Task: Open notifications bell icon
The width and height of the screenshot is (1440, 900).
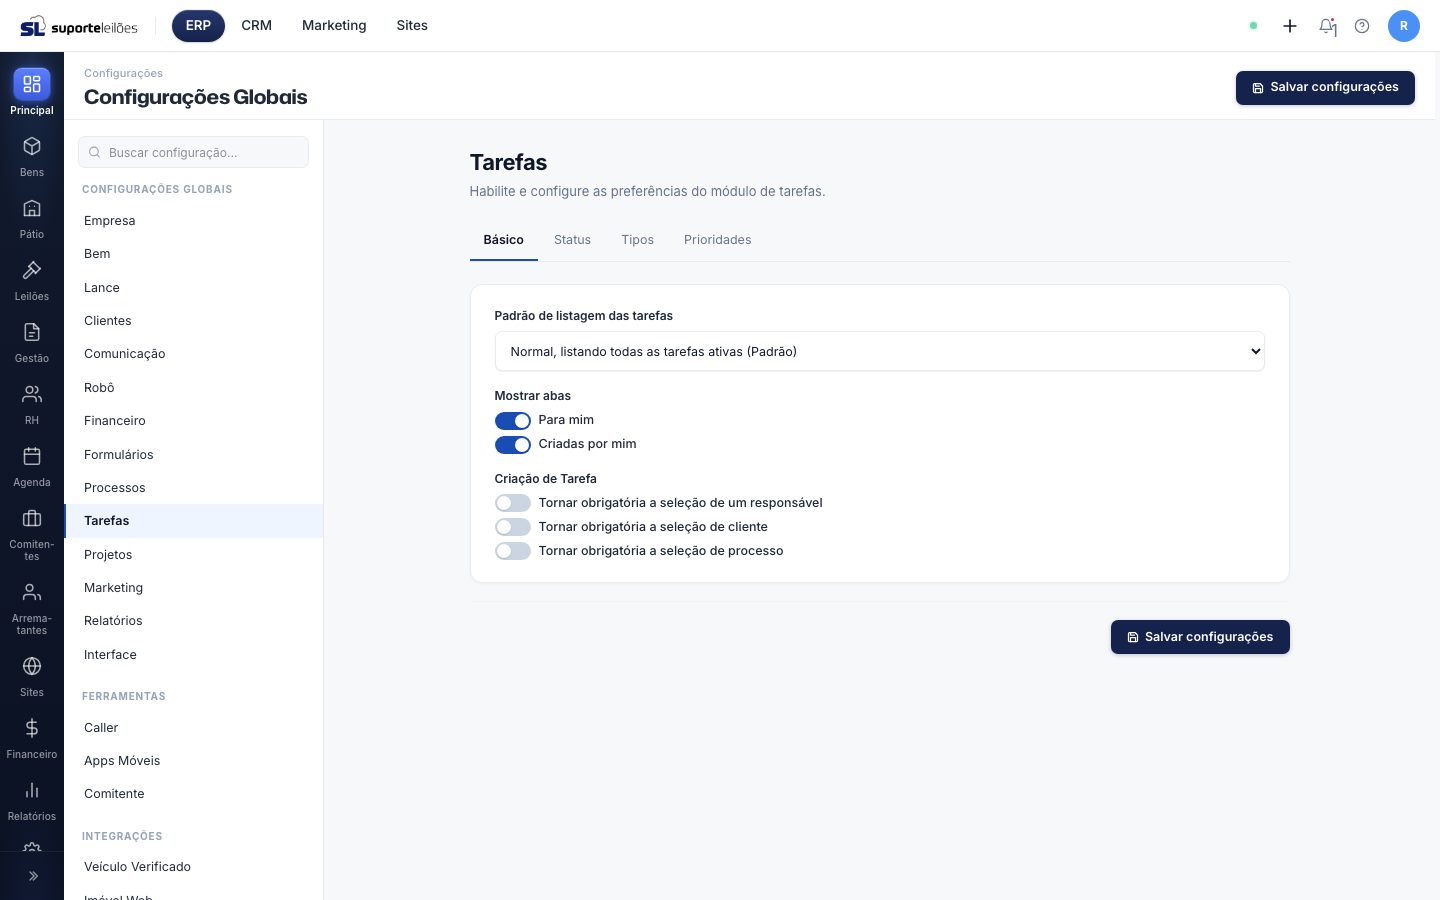Action: (1327, 26)
